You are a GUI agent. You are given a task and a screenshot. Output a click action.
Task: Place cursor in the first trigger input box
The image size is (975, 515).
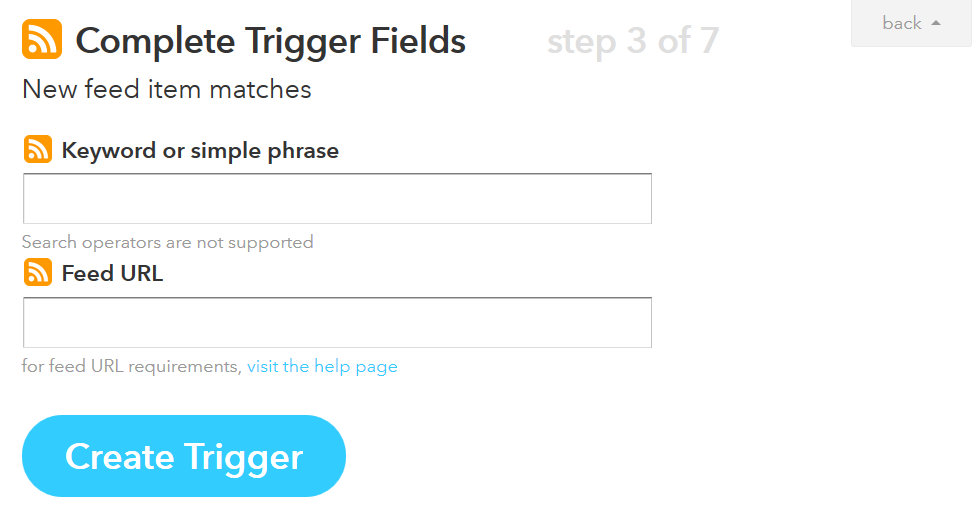click(337, 199)
